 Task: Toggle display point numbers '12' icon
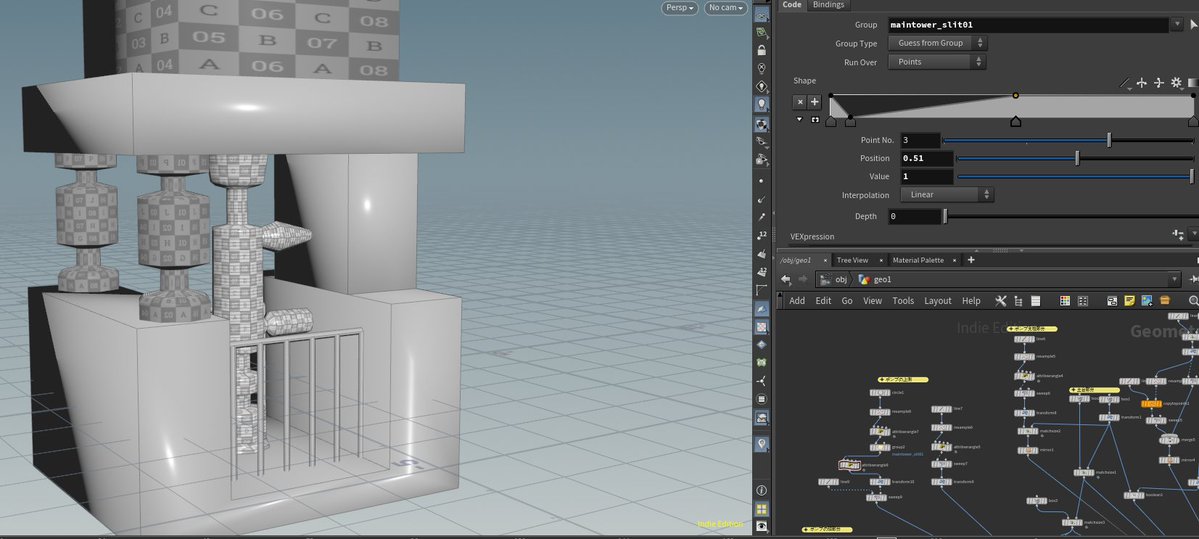point(761,235)
